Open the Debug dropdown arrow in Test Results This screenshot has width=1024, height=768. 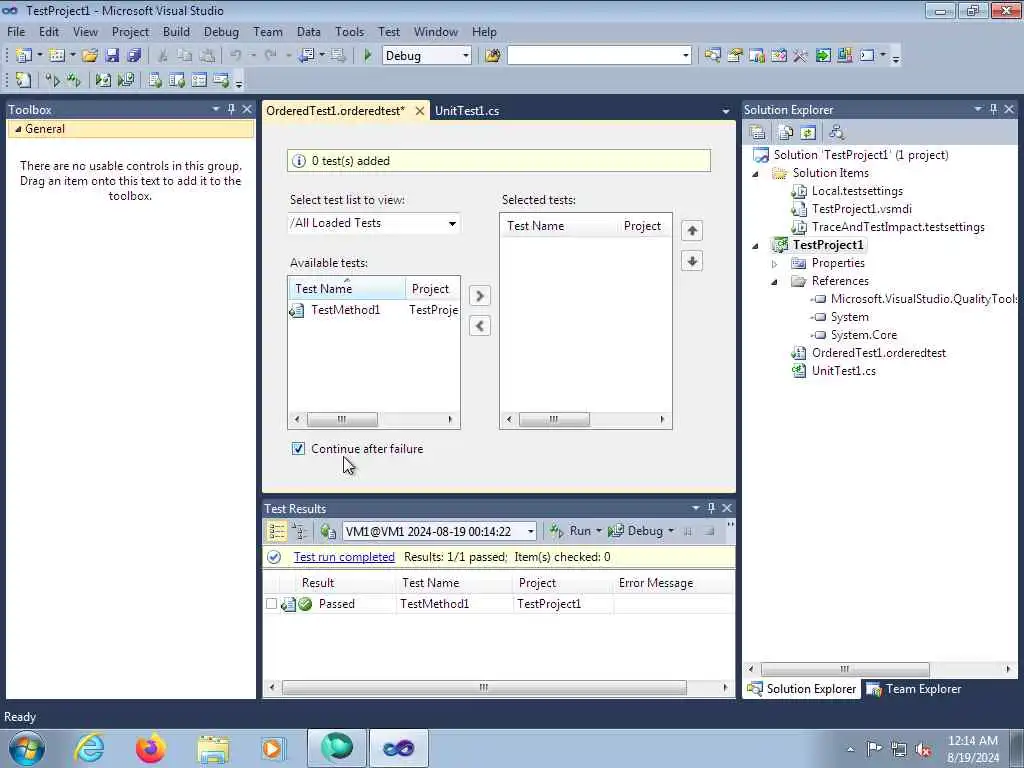671,531
